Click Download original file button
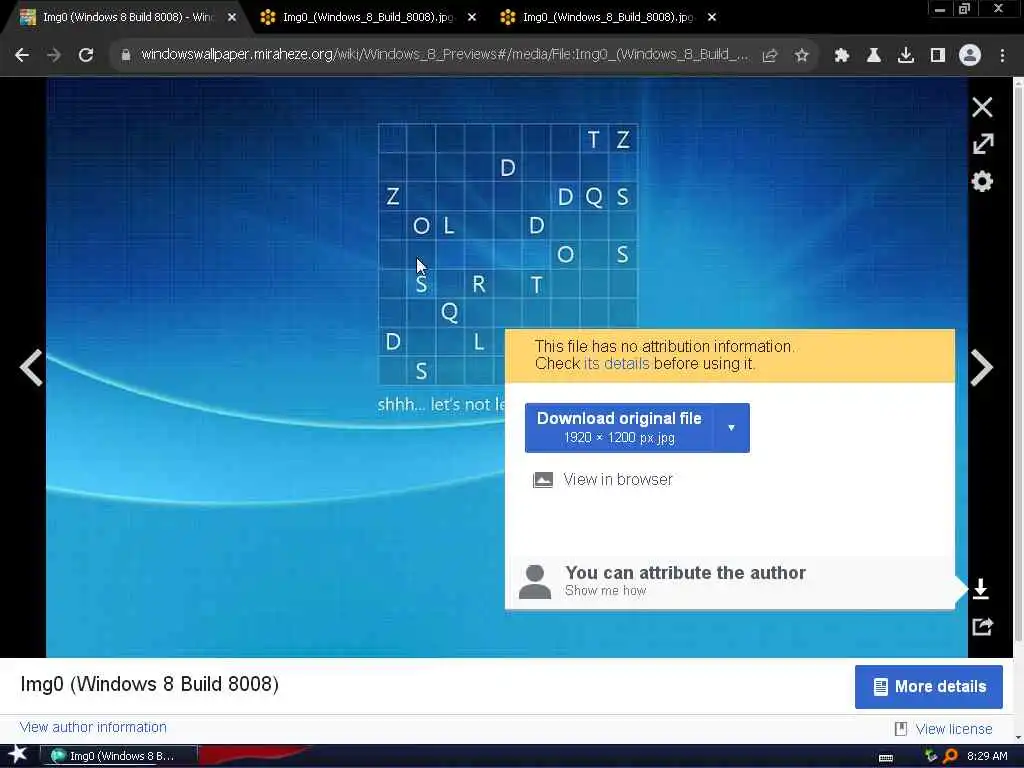The width and height of the screenshot is (1024, 768). [618, 428]
